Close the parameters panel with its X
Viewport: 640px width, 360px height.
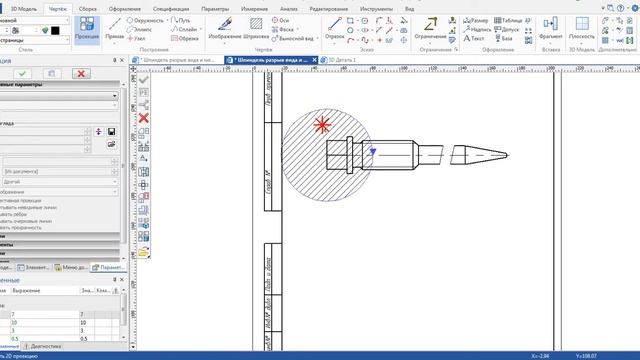122,60
